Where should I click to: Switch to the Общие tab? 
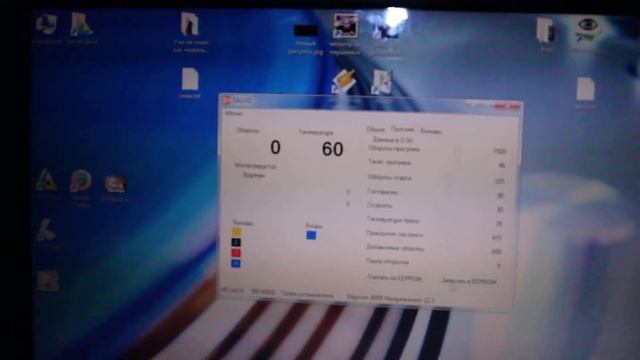(x=375, y=129)
